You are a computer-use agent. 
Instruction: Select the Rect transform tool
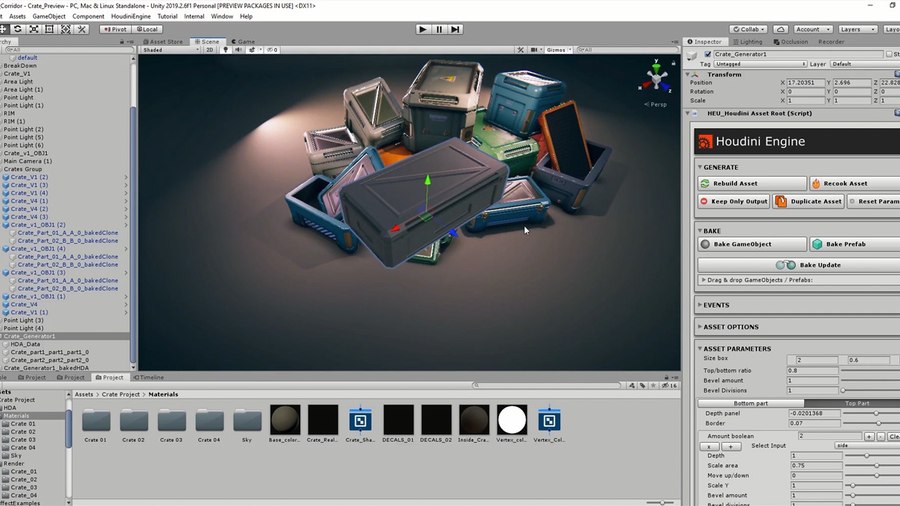(49, 29)
